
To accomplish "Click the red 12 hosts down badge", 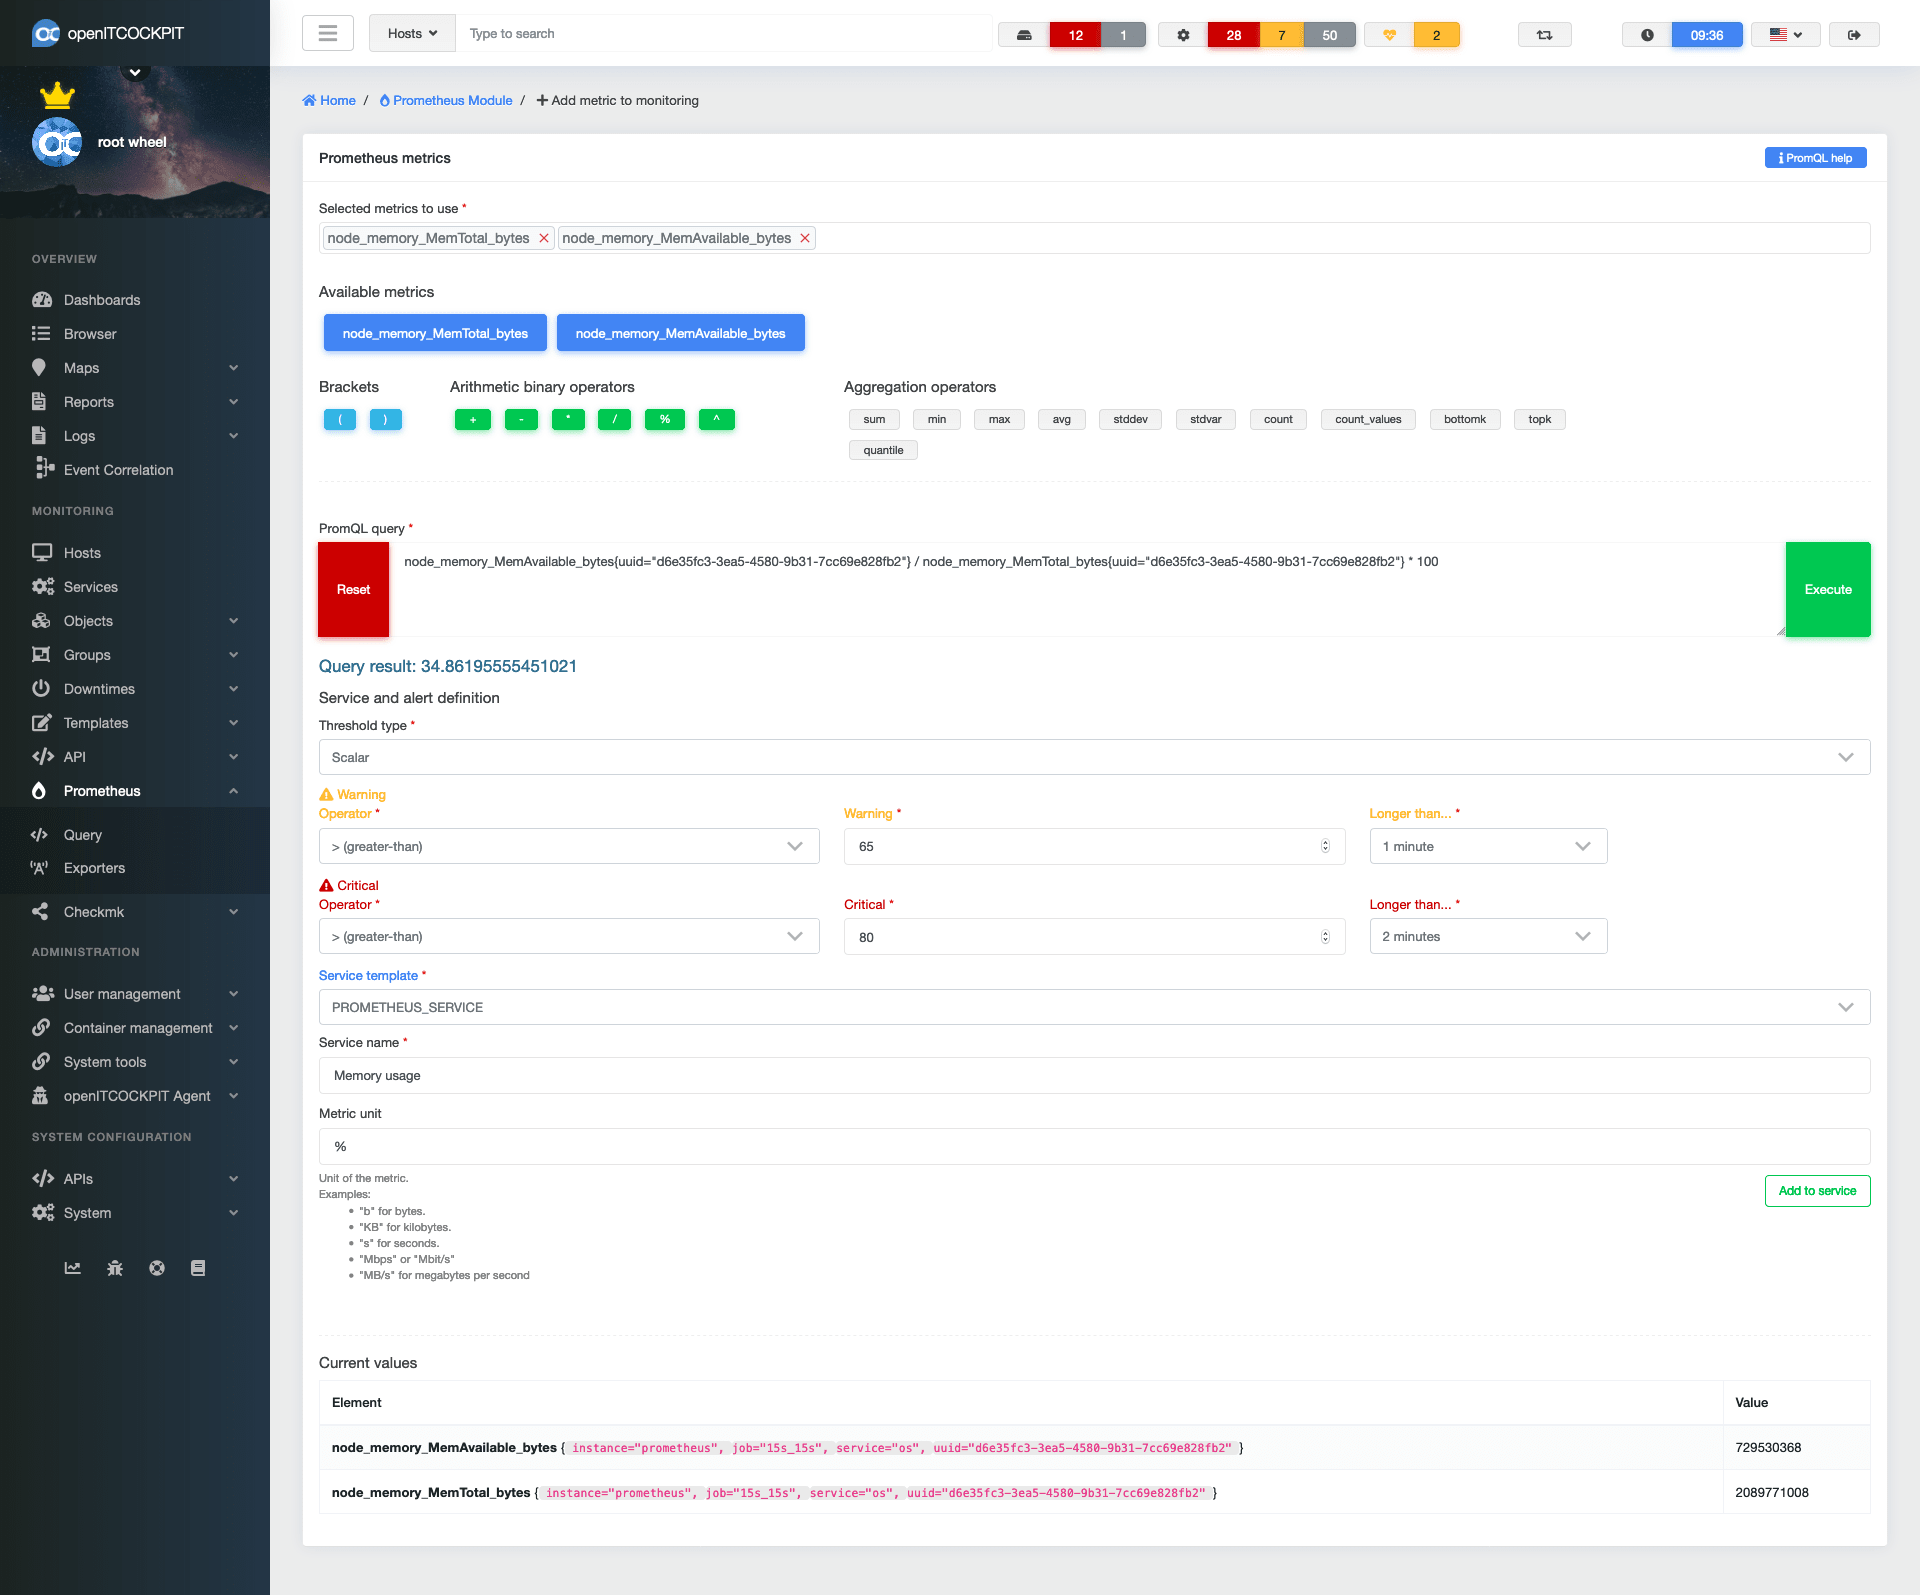I will pyautogui.click(x=1075, y=35).
